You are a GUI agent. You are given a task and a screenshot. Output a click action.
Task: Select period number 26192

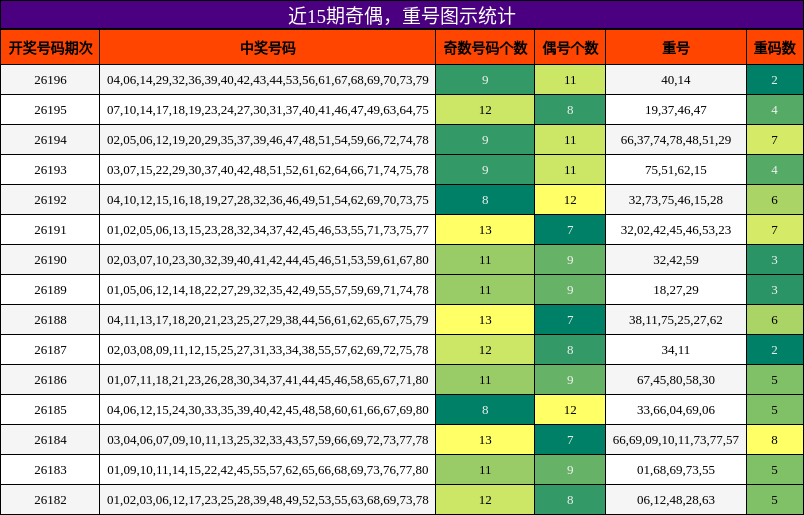[50, 200]
